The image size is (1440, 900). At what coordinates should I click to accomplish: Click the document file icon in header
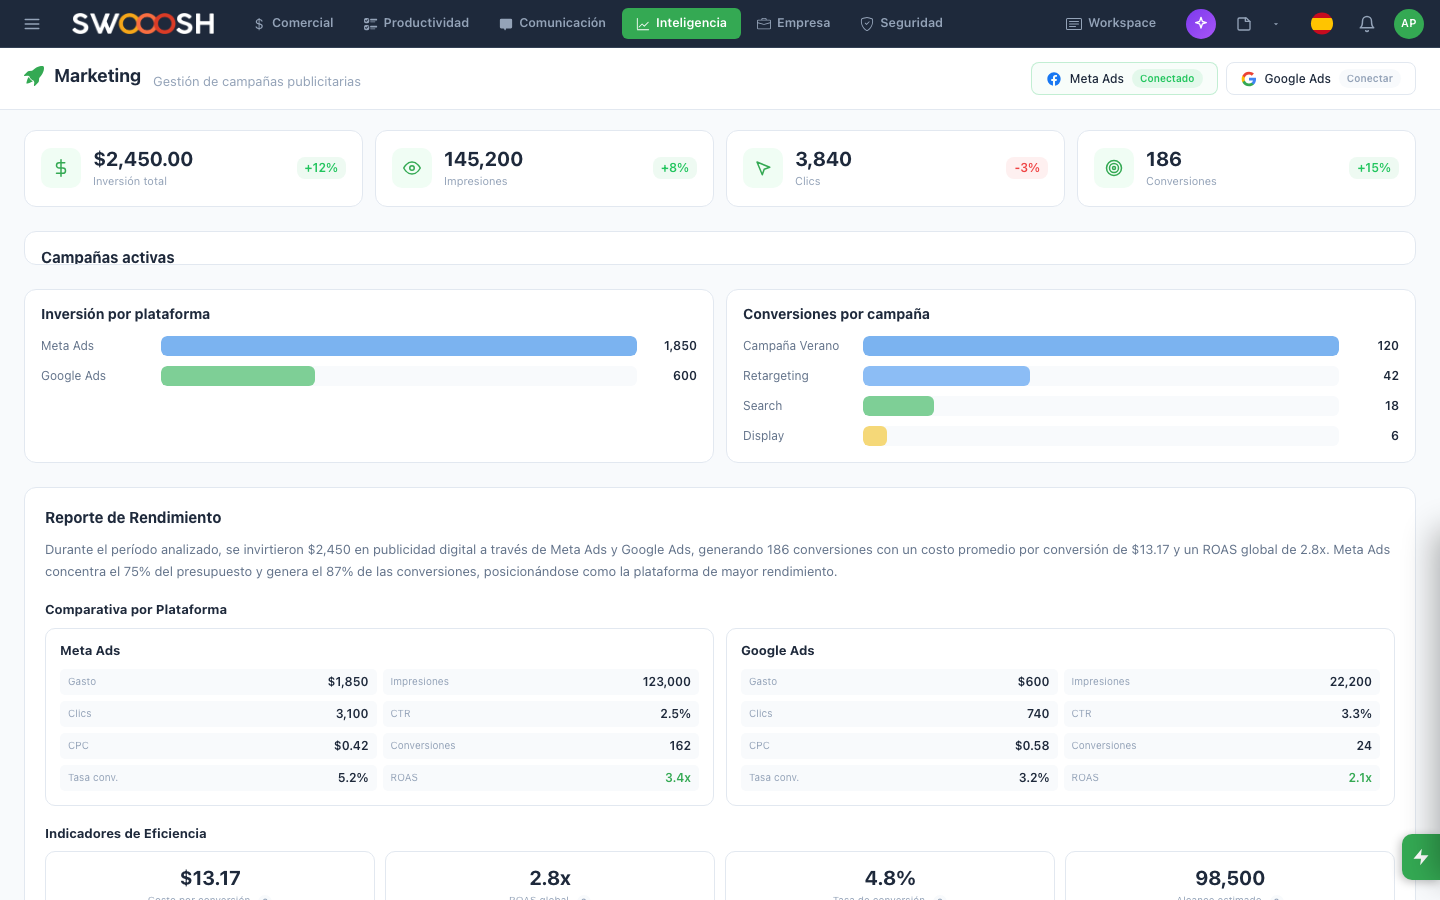click(1243, 24)
